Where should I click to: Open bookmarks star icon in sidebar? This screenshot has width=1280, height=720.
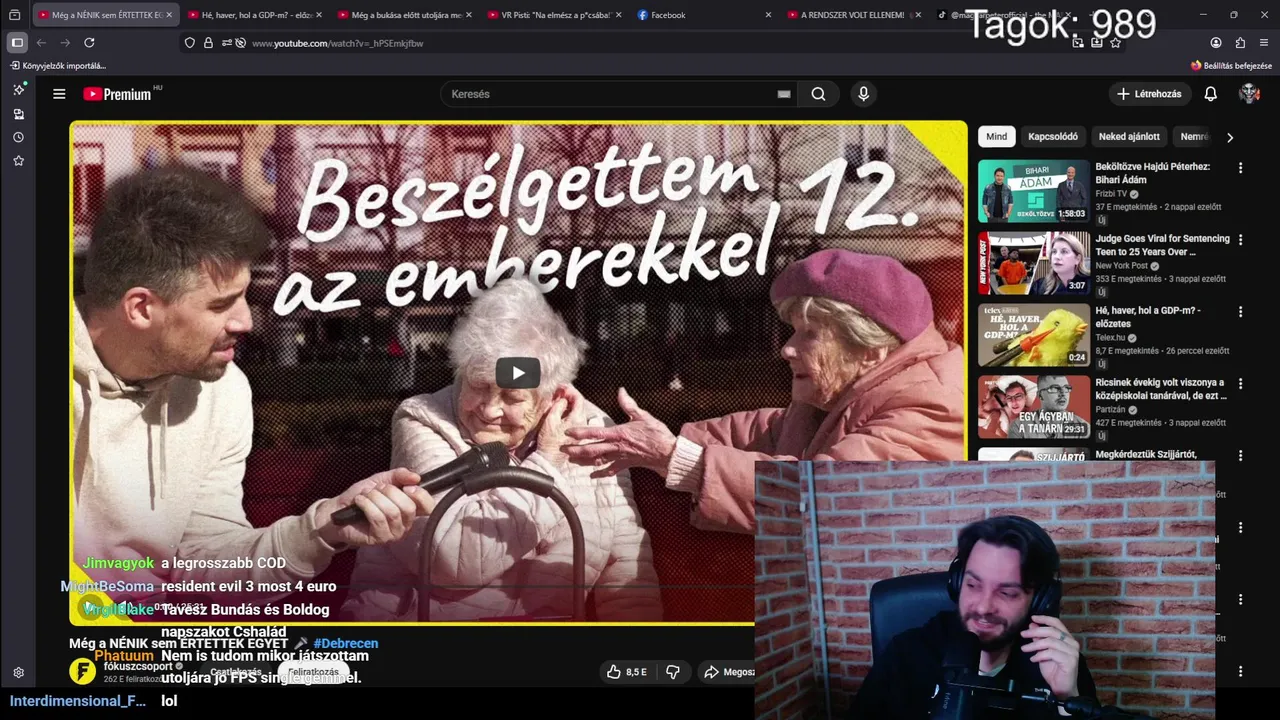18,160
